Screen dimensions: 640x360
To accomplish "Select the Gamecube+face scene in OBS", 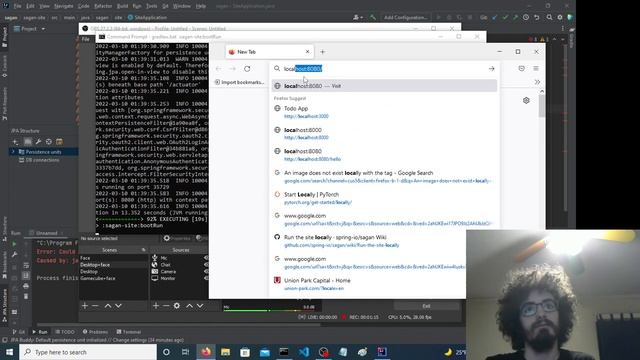I will coord(113,278).
